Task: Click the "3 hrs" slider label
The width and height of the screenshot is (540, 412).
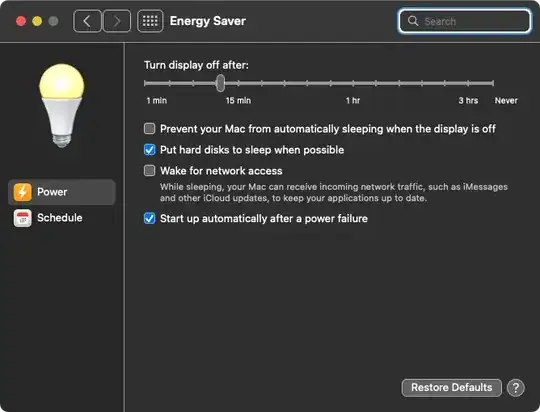Action: (x=468, y=101)
